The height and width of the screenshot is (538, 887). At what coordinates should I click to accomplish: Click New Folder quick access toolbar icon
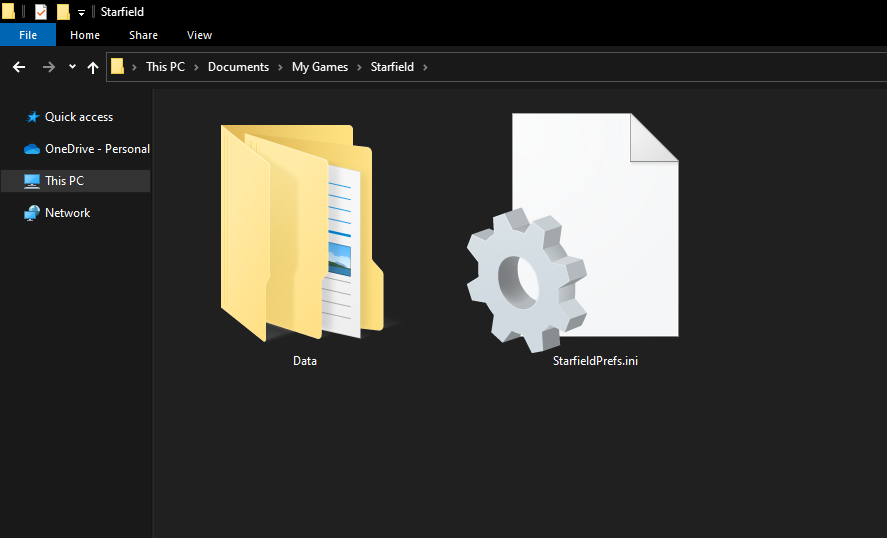(63, 11)
